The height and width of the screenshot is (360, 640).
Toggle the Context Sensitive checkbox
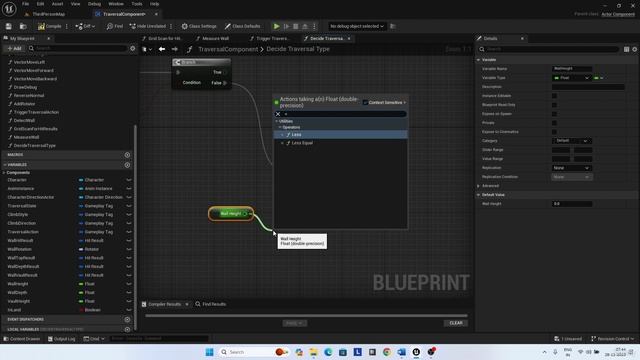pyautogui.click(x=365, y=102)
